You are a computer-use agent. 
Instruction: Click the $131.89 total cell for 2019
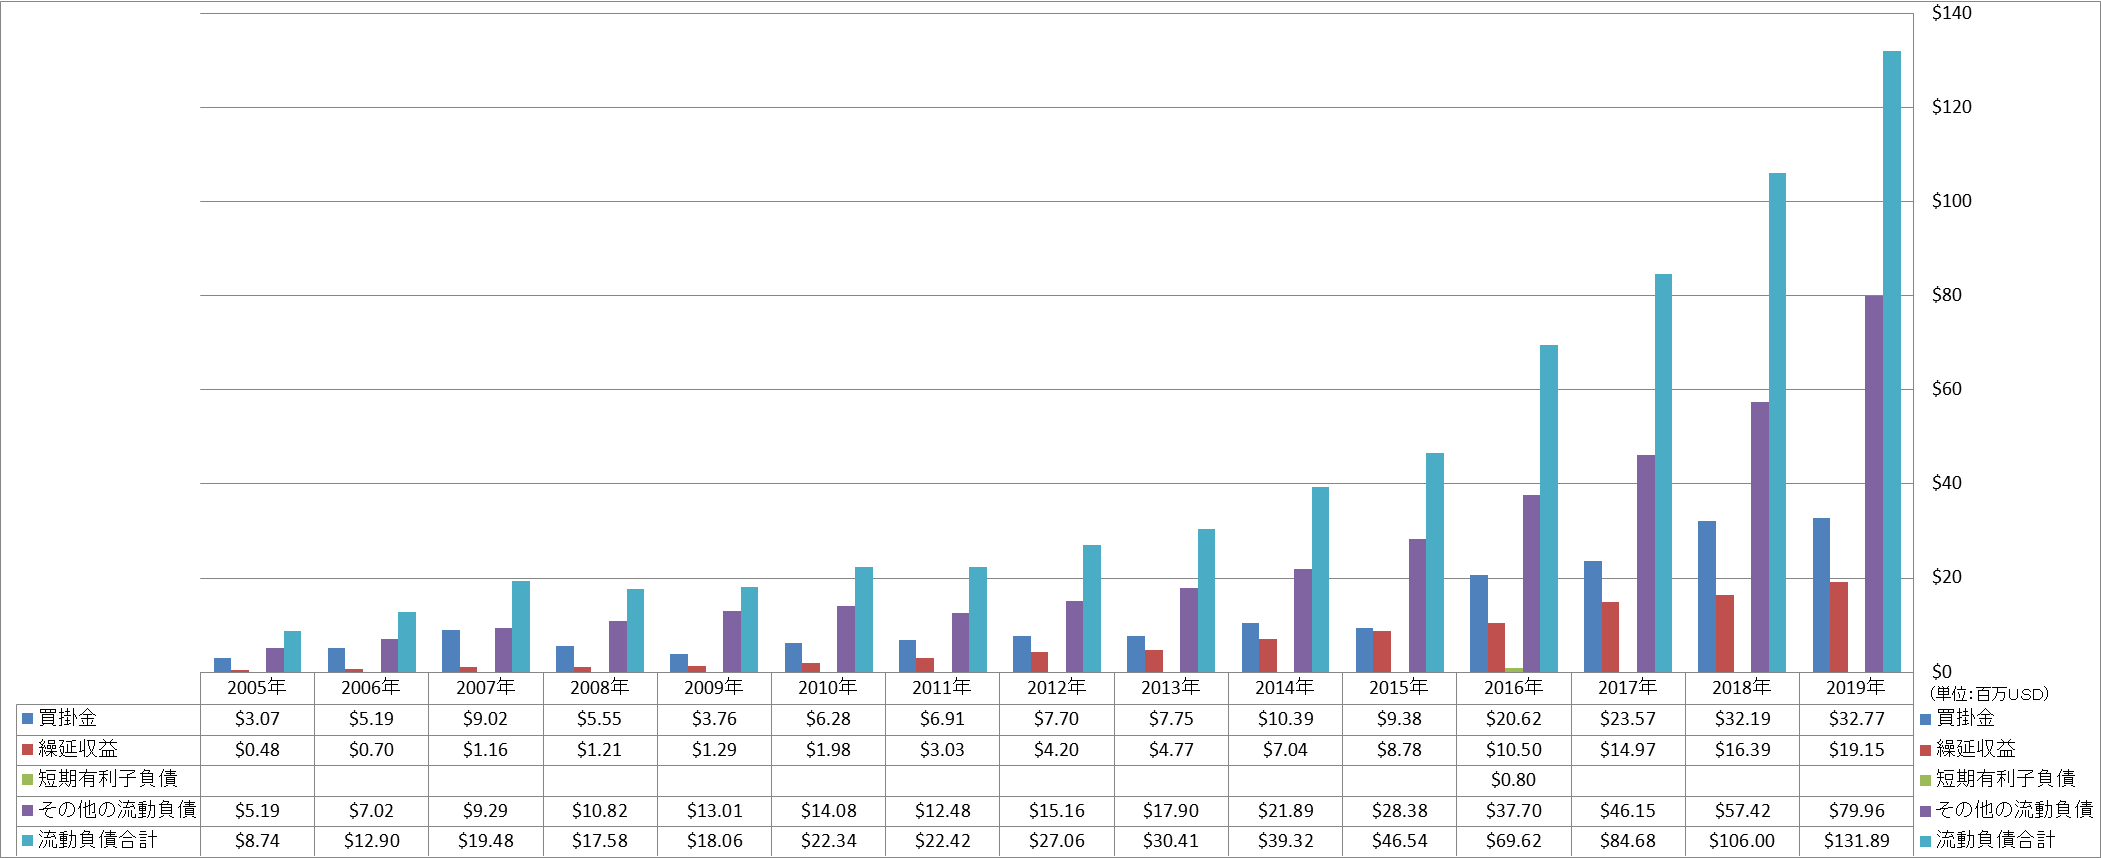[x=1856, y=841]
